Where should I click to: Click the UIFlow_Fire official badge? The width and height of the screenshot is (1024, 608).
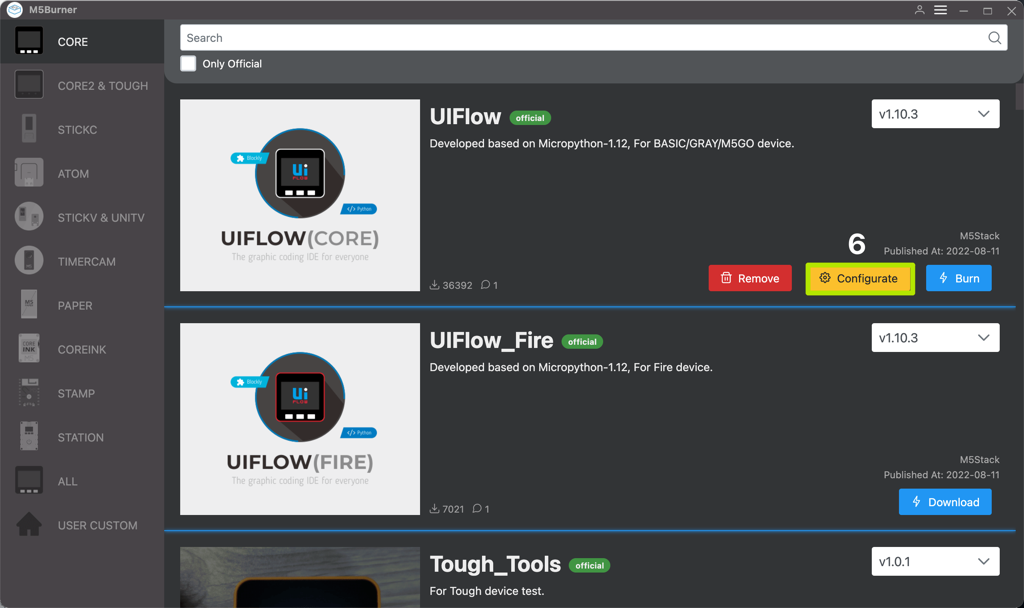click(582, 342)
